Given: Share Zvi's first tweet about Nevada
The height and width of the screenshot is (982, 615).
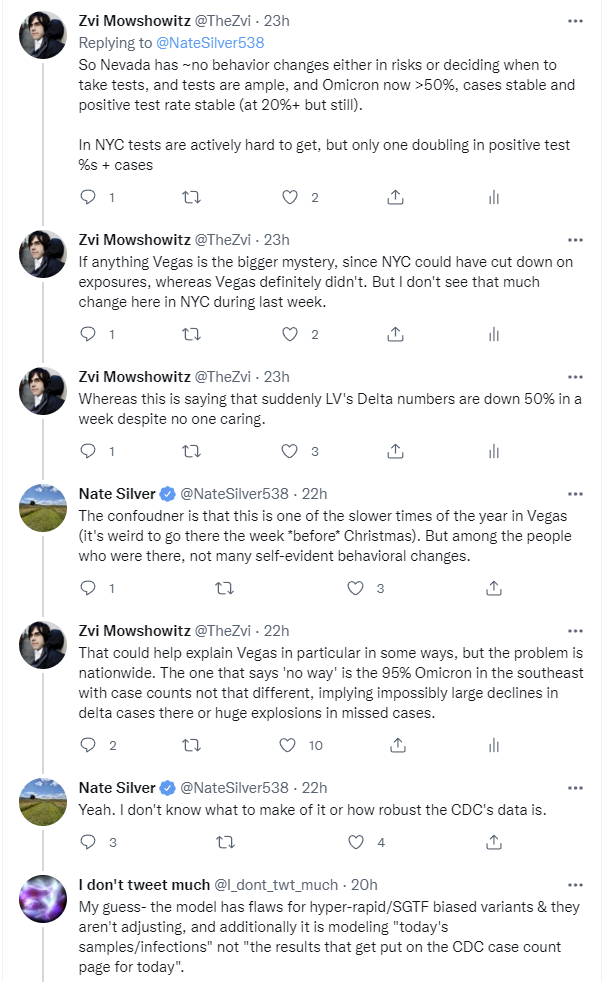Looking at the screenshot, I should [x=394, y=197].
